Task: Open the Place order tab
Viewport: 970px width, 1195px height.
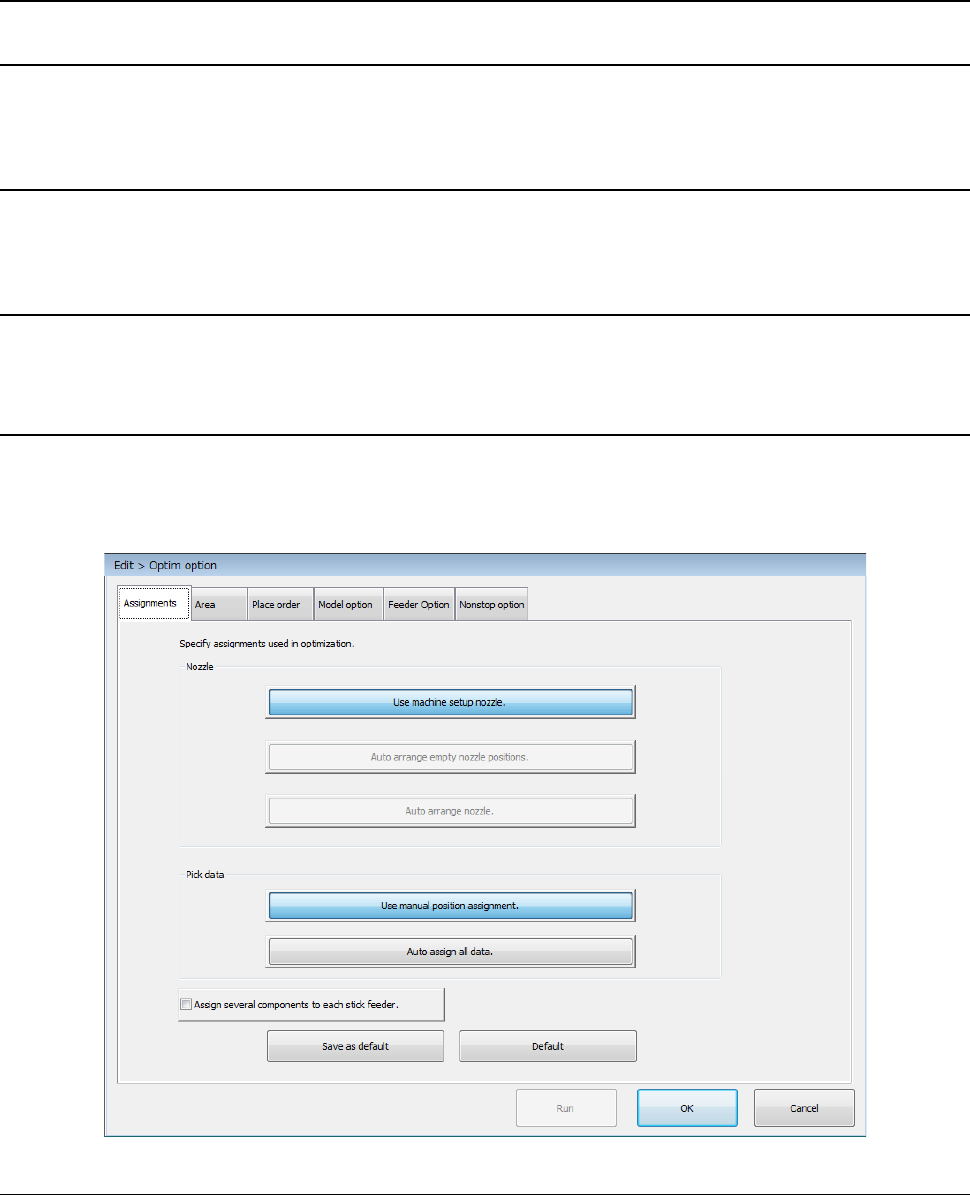Action: pos(280,604)
